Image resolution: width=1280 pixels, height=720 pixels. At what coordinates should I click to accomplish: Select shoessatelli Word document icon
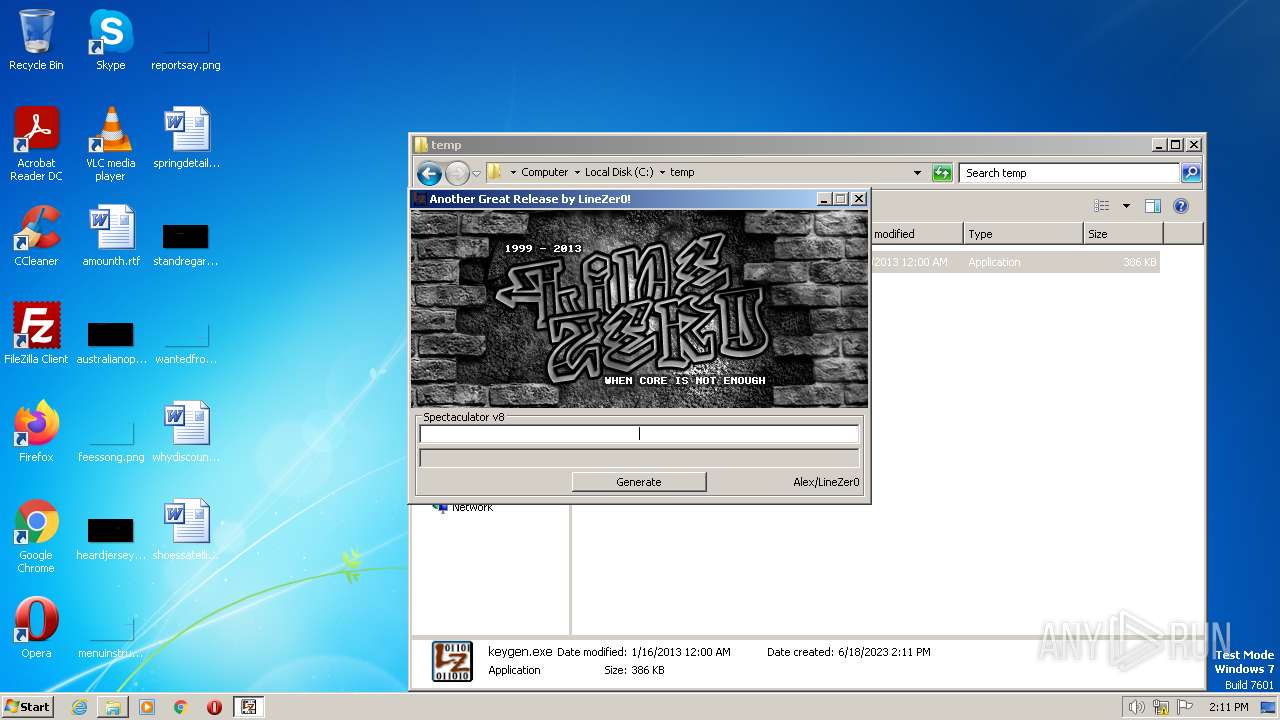[x=186, y=530]
